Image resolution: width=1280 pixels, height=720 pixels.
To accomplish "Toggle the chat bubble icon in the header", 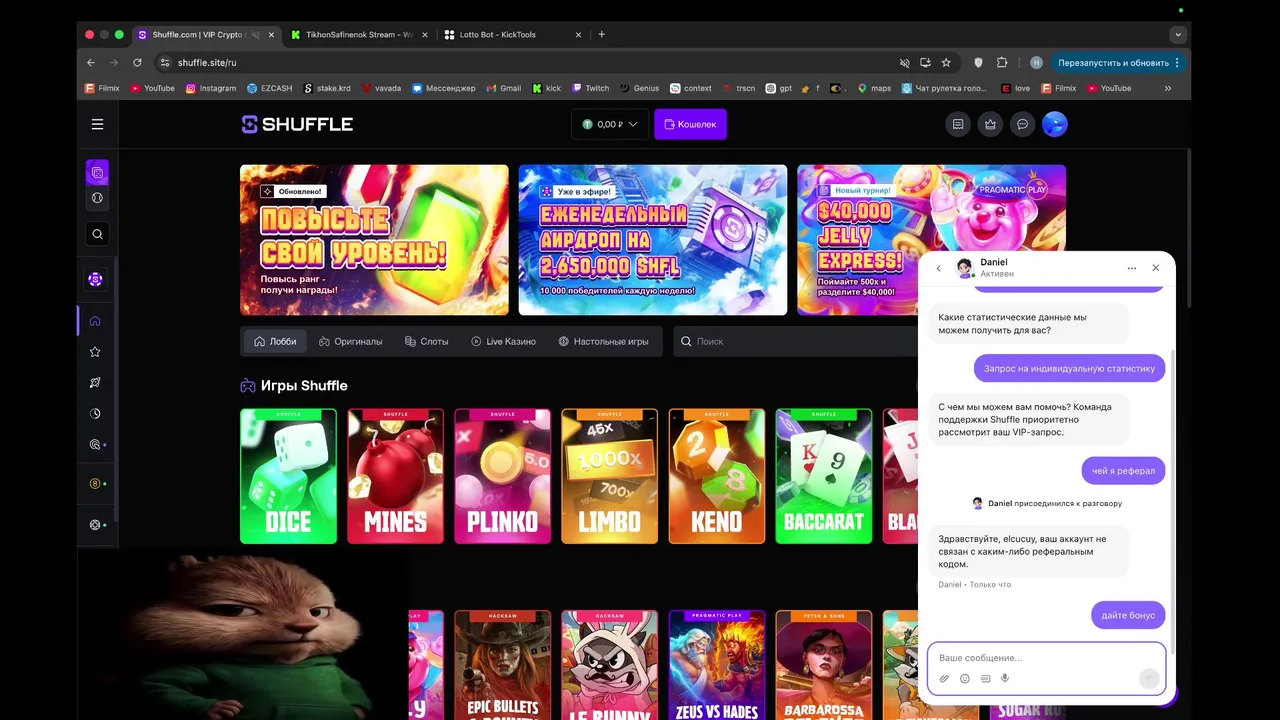I will point(1022,124).
